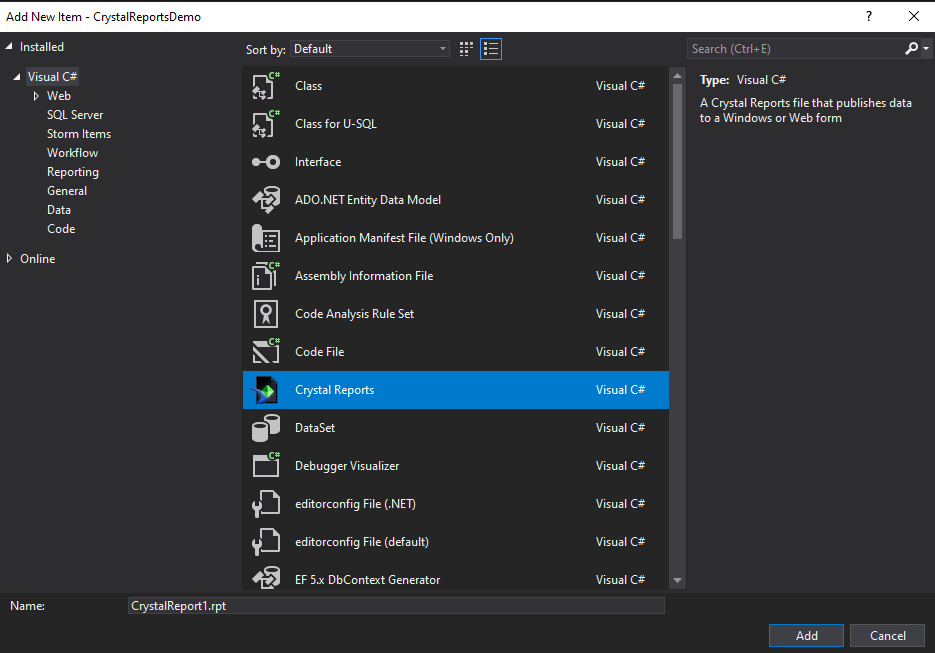Select "editorconfig File (.NET)" text
This screenshot has width=935, height=653.
[355, 504]
